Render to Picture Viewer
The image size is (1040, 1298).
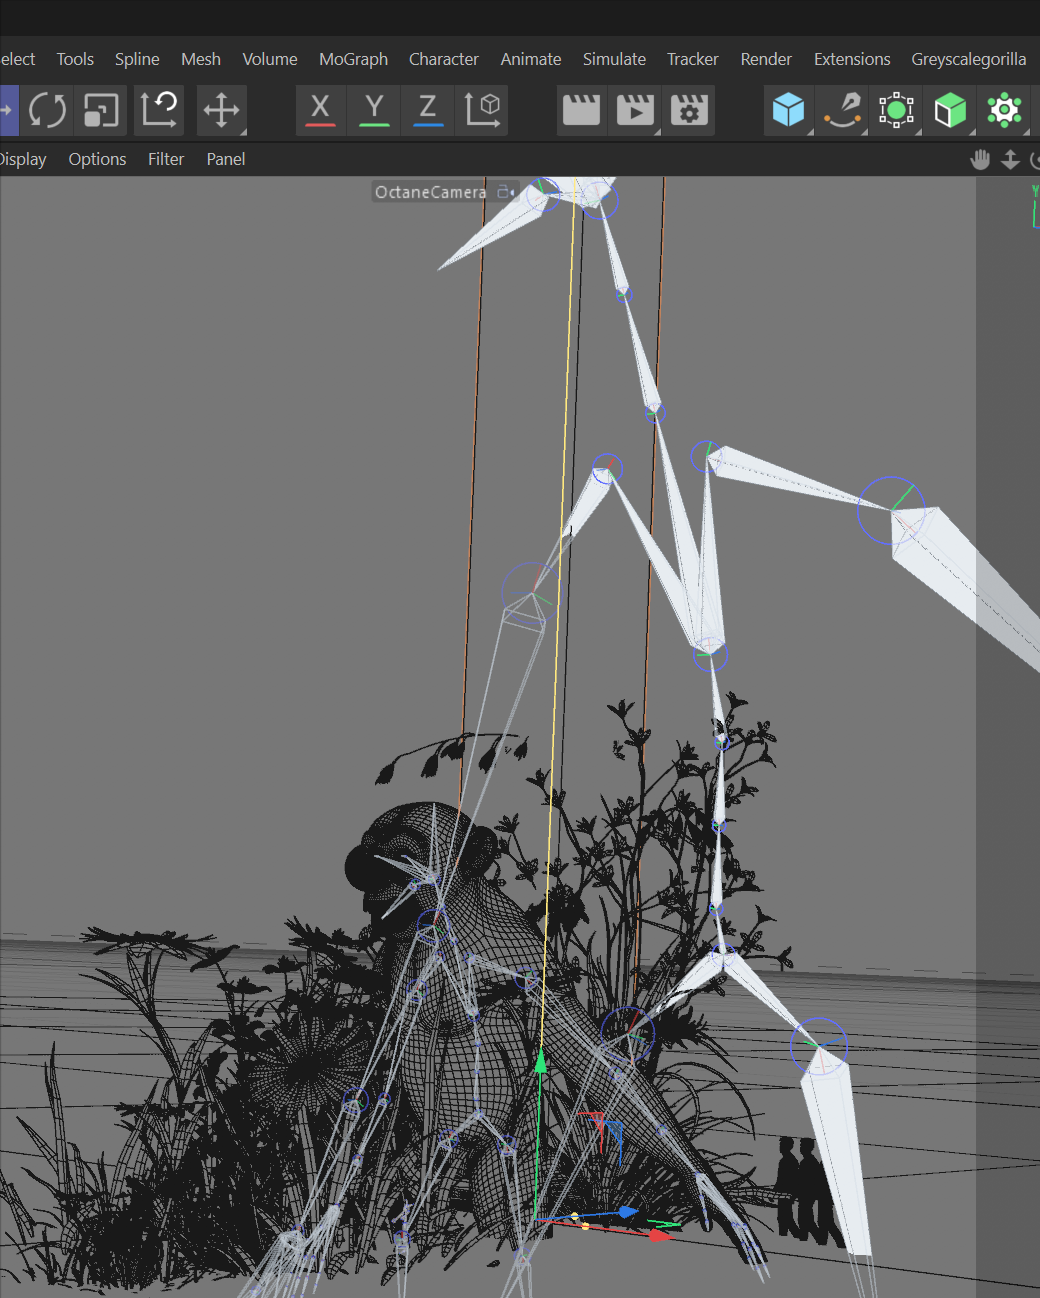click(x=635, y=110)
